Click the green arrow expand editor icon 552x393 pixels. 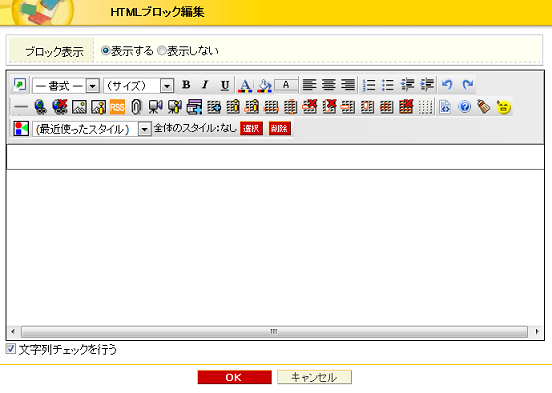coord(20,85)
